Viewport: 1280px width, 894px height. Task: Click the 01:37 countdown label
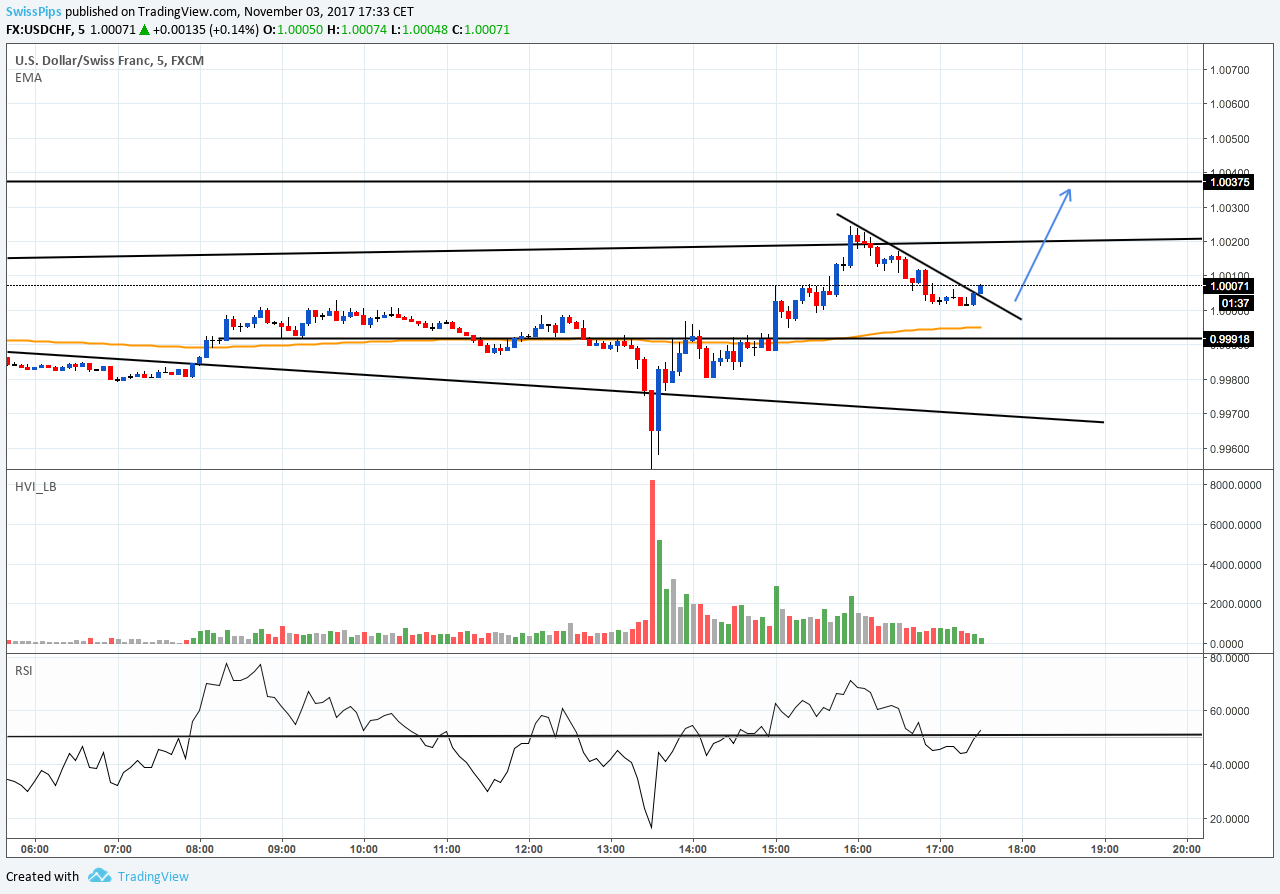click(x=1236, y=303)
